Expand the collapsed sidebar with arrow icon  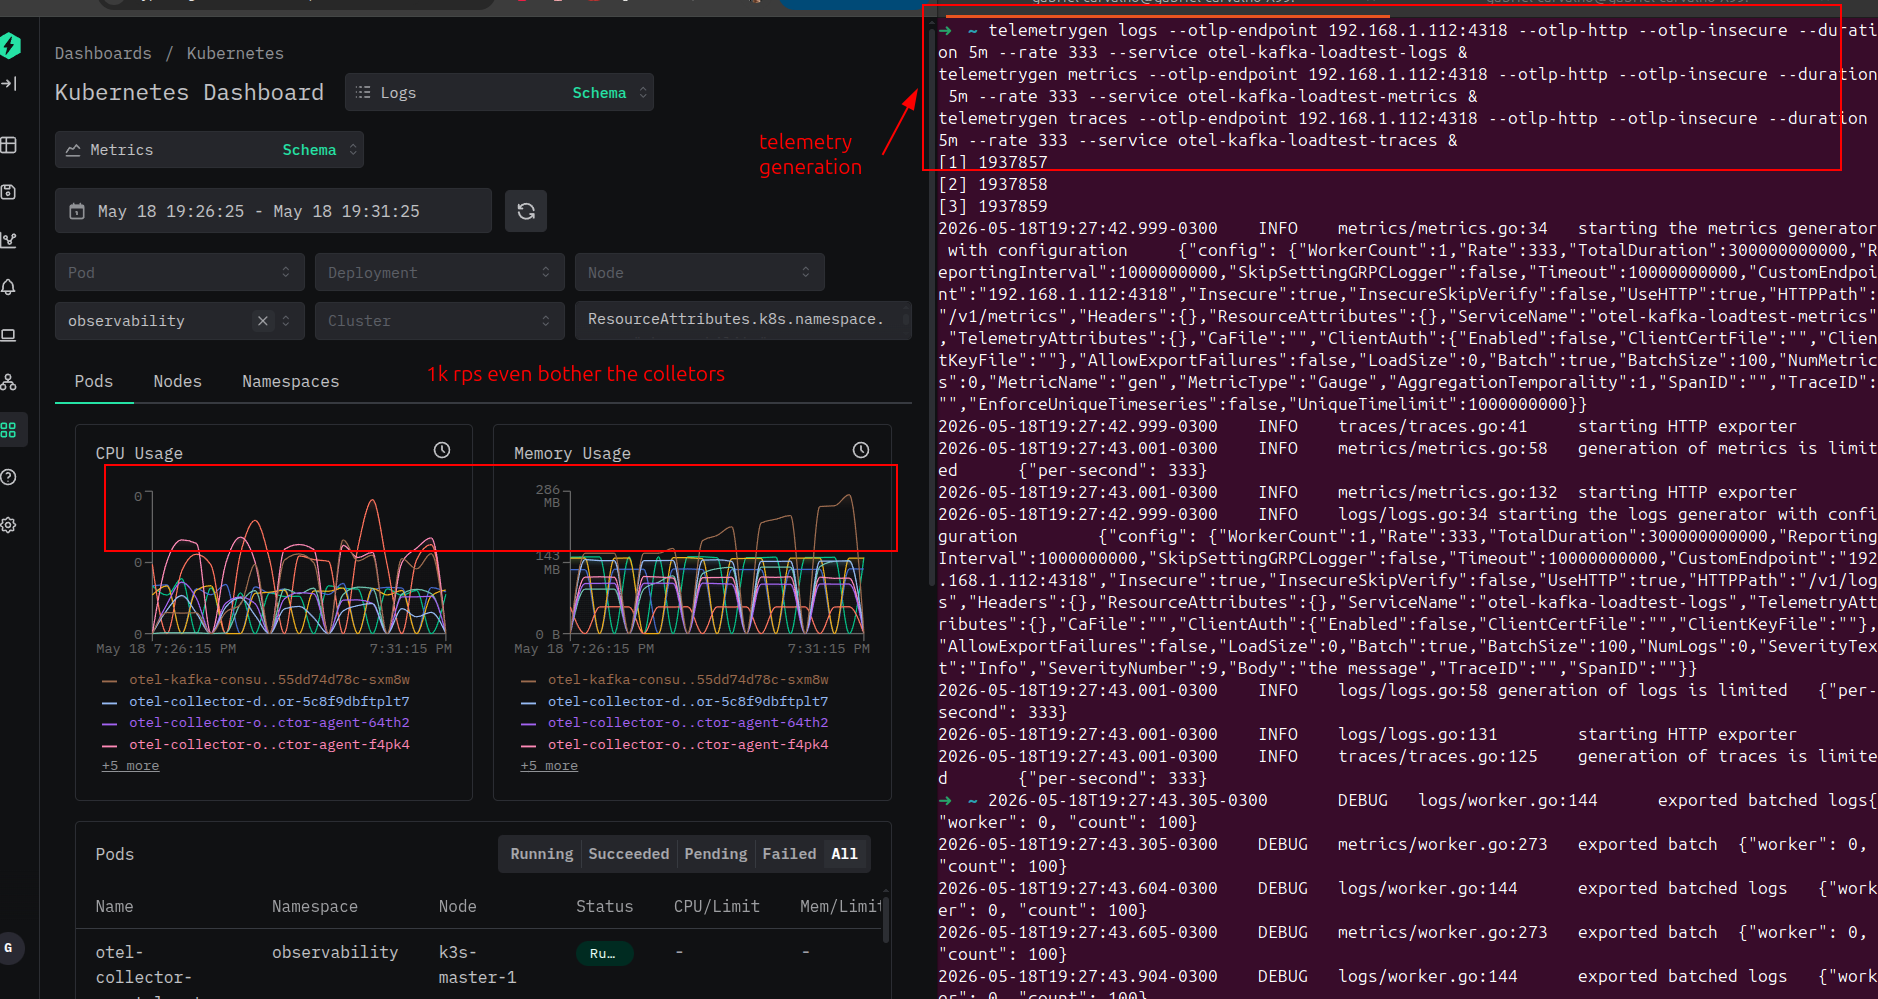9,84
